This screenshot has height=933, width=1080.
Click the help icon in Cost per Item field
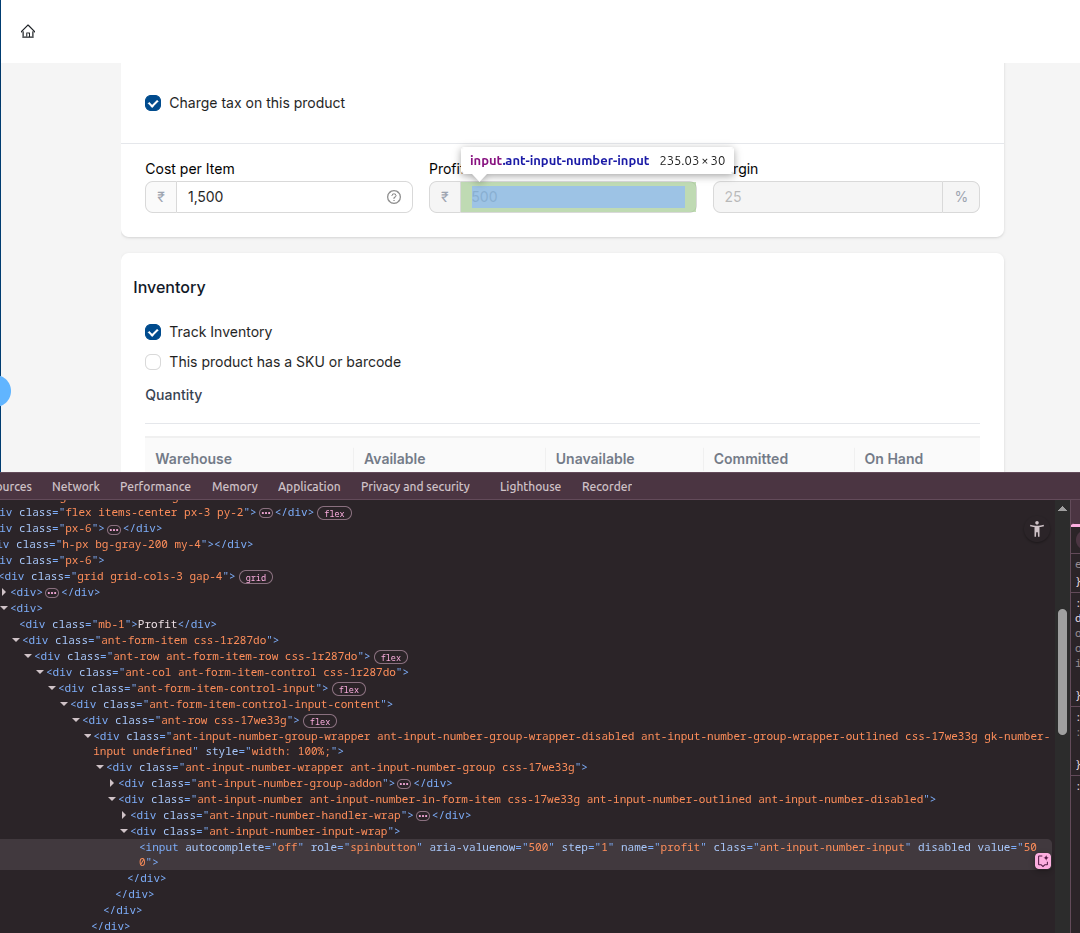pyautogui.click(x=394, y=197)
